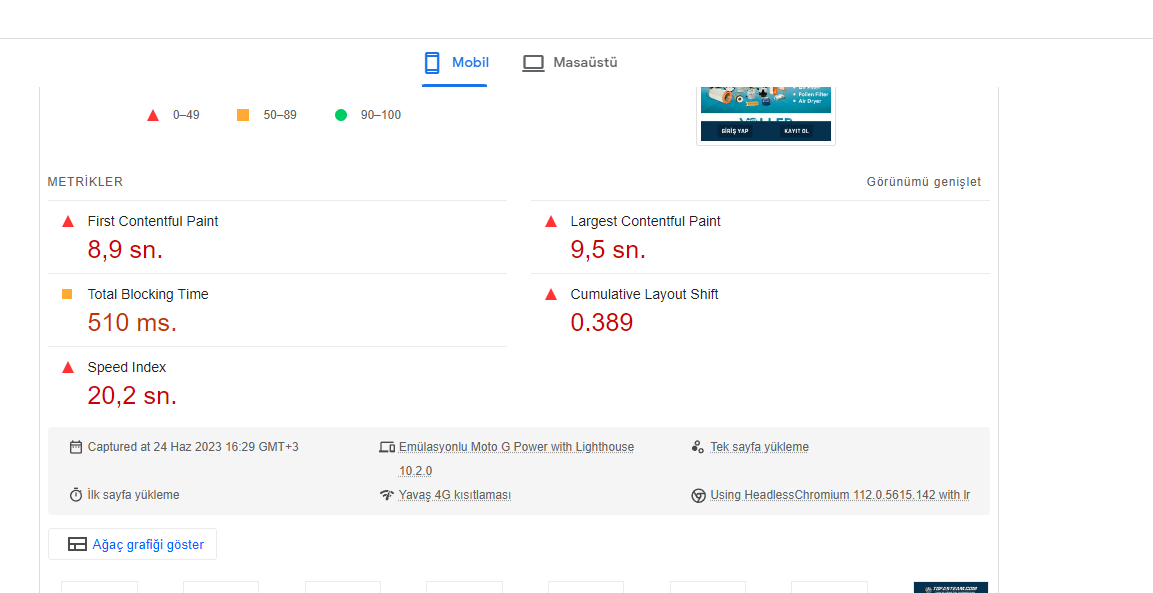This screenshot has height=593, width=1153.
Task: Click the page screenshot thumbnail
Action: tap(765, 115)
